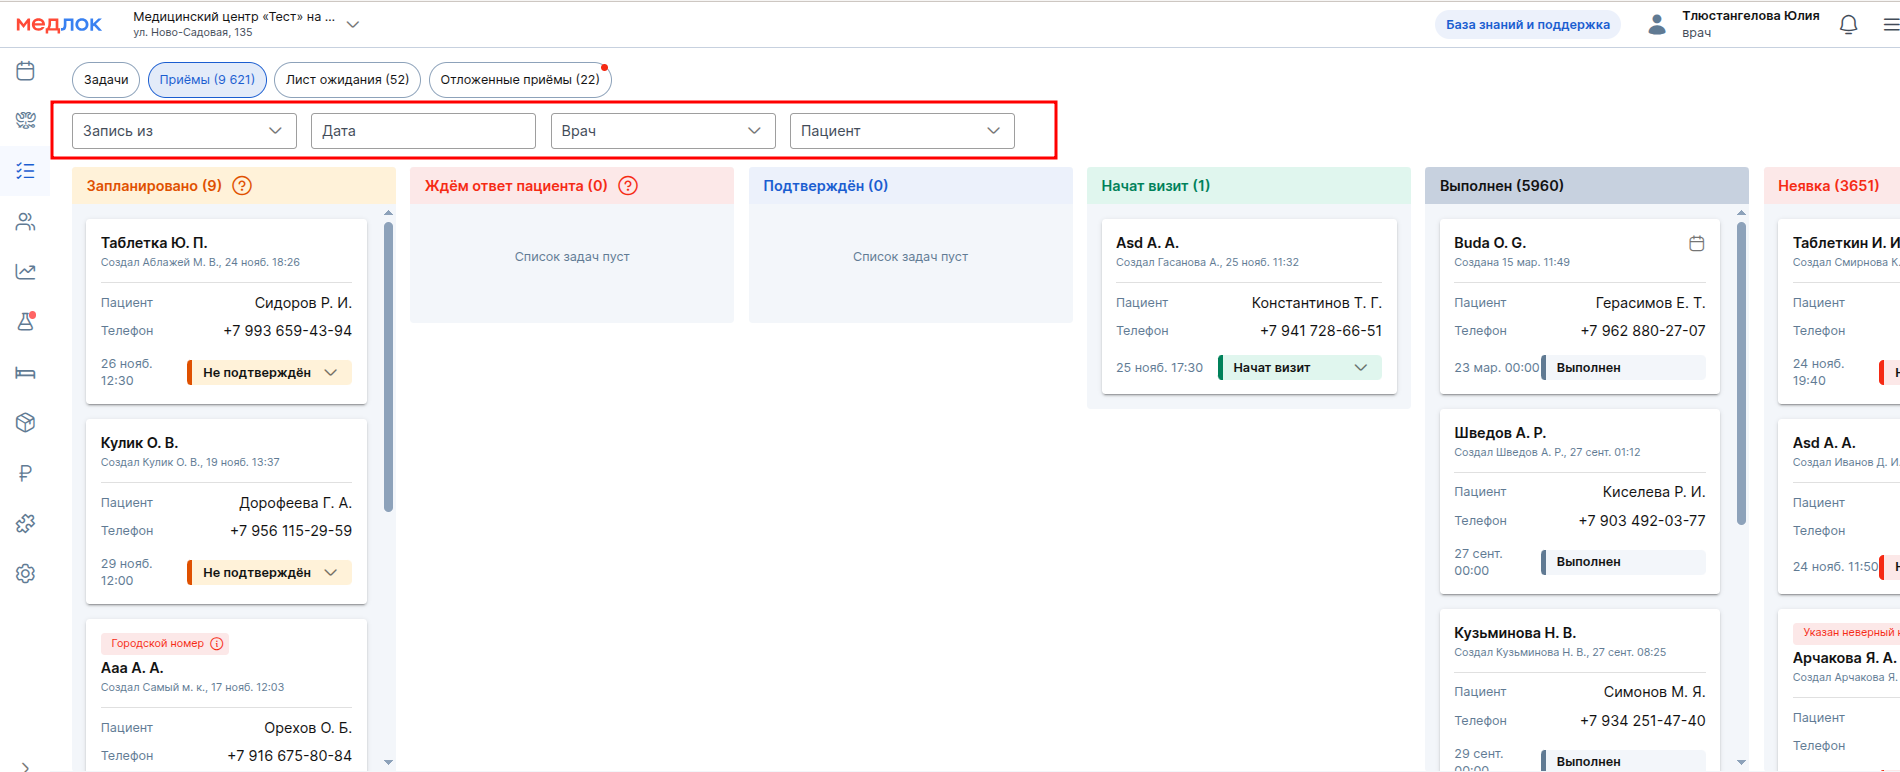Open the settings gear icon in sidebar
Viewport: 1900px width, 772px height.
coord(26,574)
